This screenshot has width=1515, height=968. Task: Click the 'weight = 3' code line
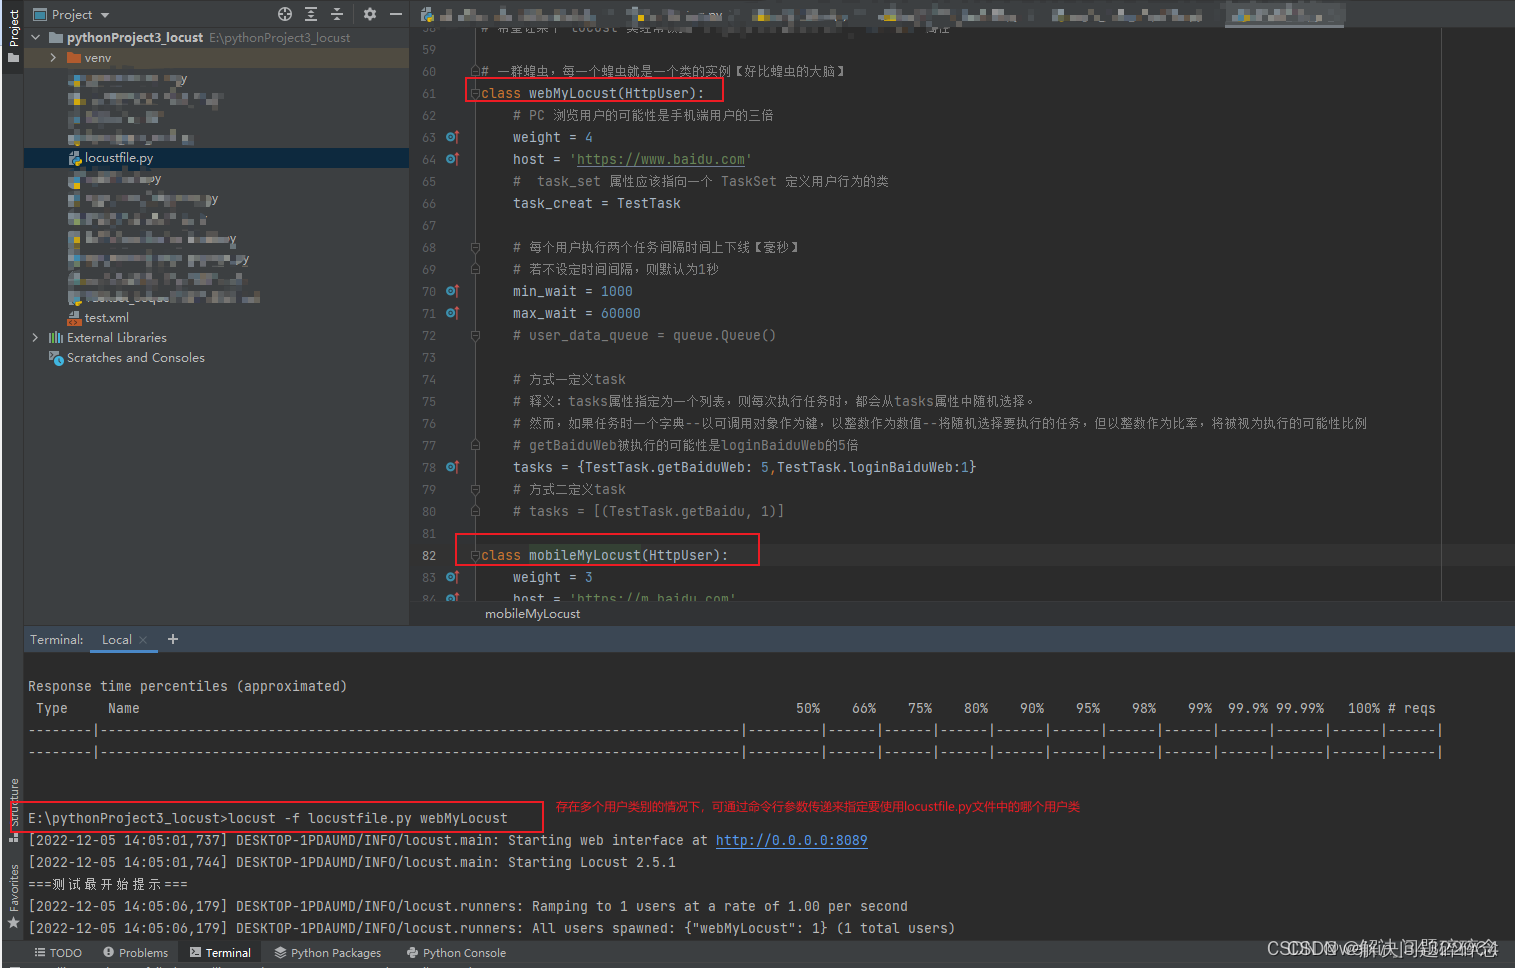[552, 578]
